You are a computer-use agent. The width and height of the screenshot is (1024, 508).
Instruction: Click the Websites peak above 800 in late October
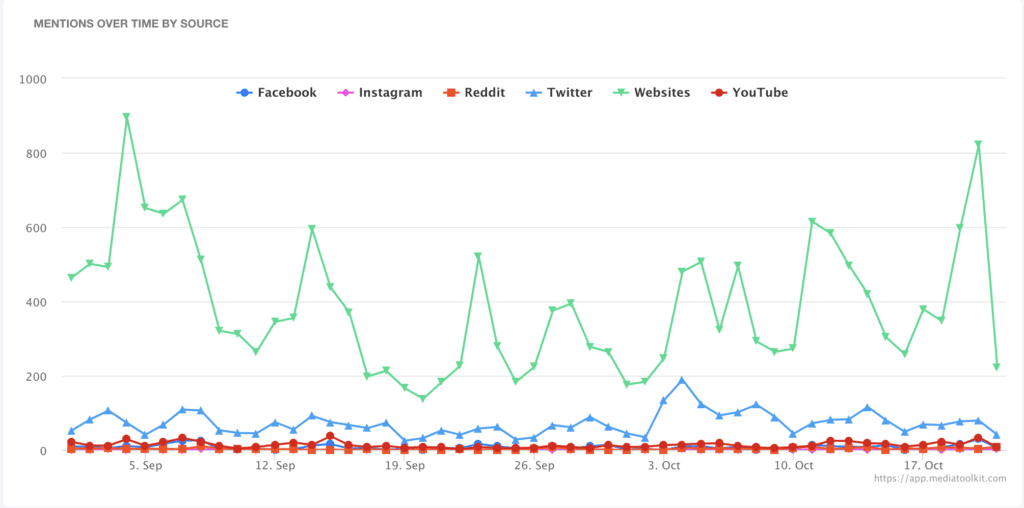tap(978, 145)
